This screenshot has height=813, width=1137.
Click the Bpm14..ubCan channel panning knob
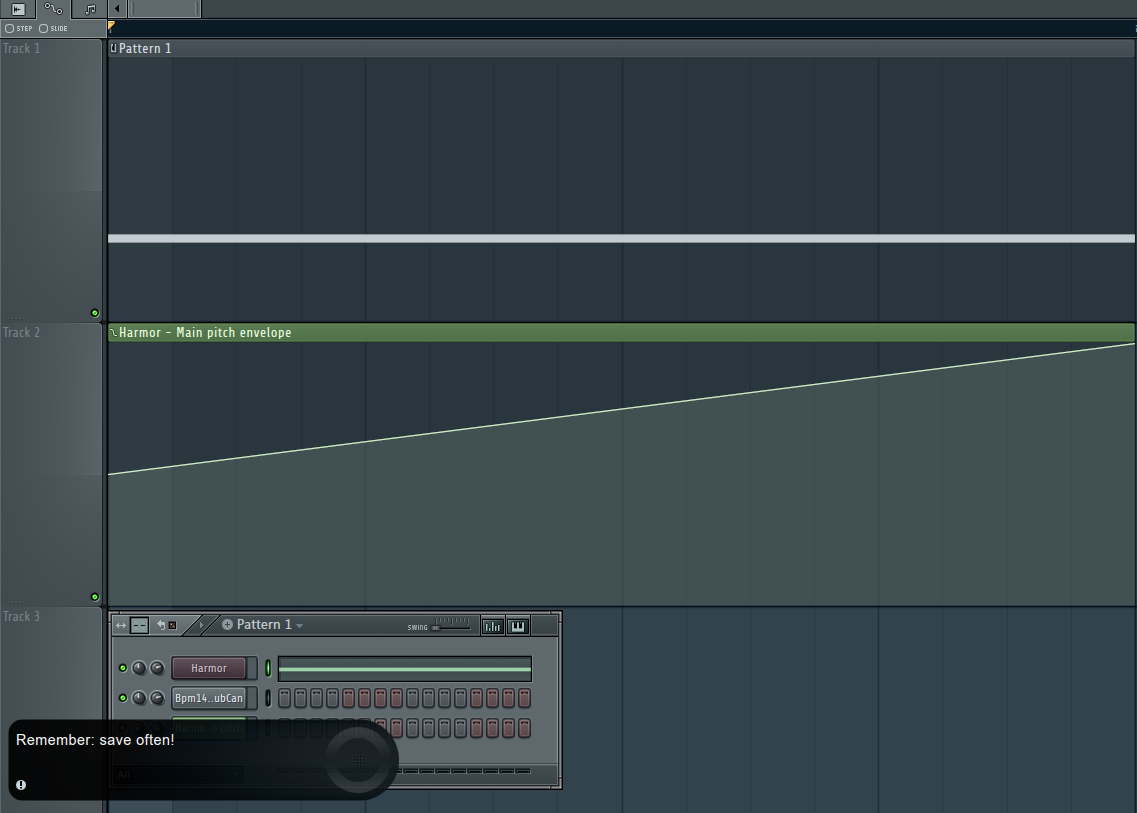139,698
